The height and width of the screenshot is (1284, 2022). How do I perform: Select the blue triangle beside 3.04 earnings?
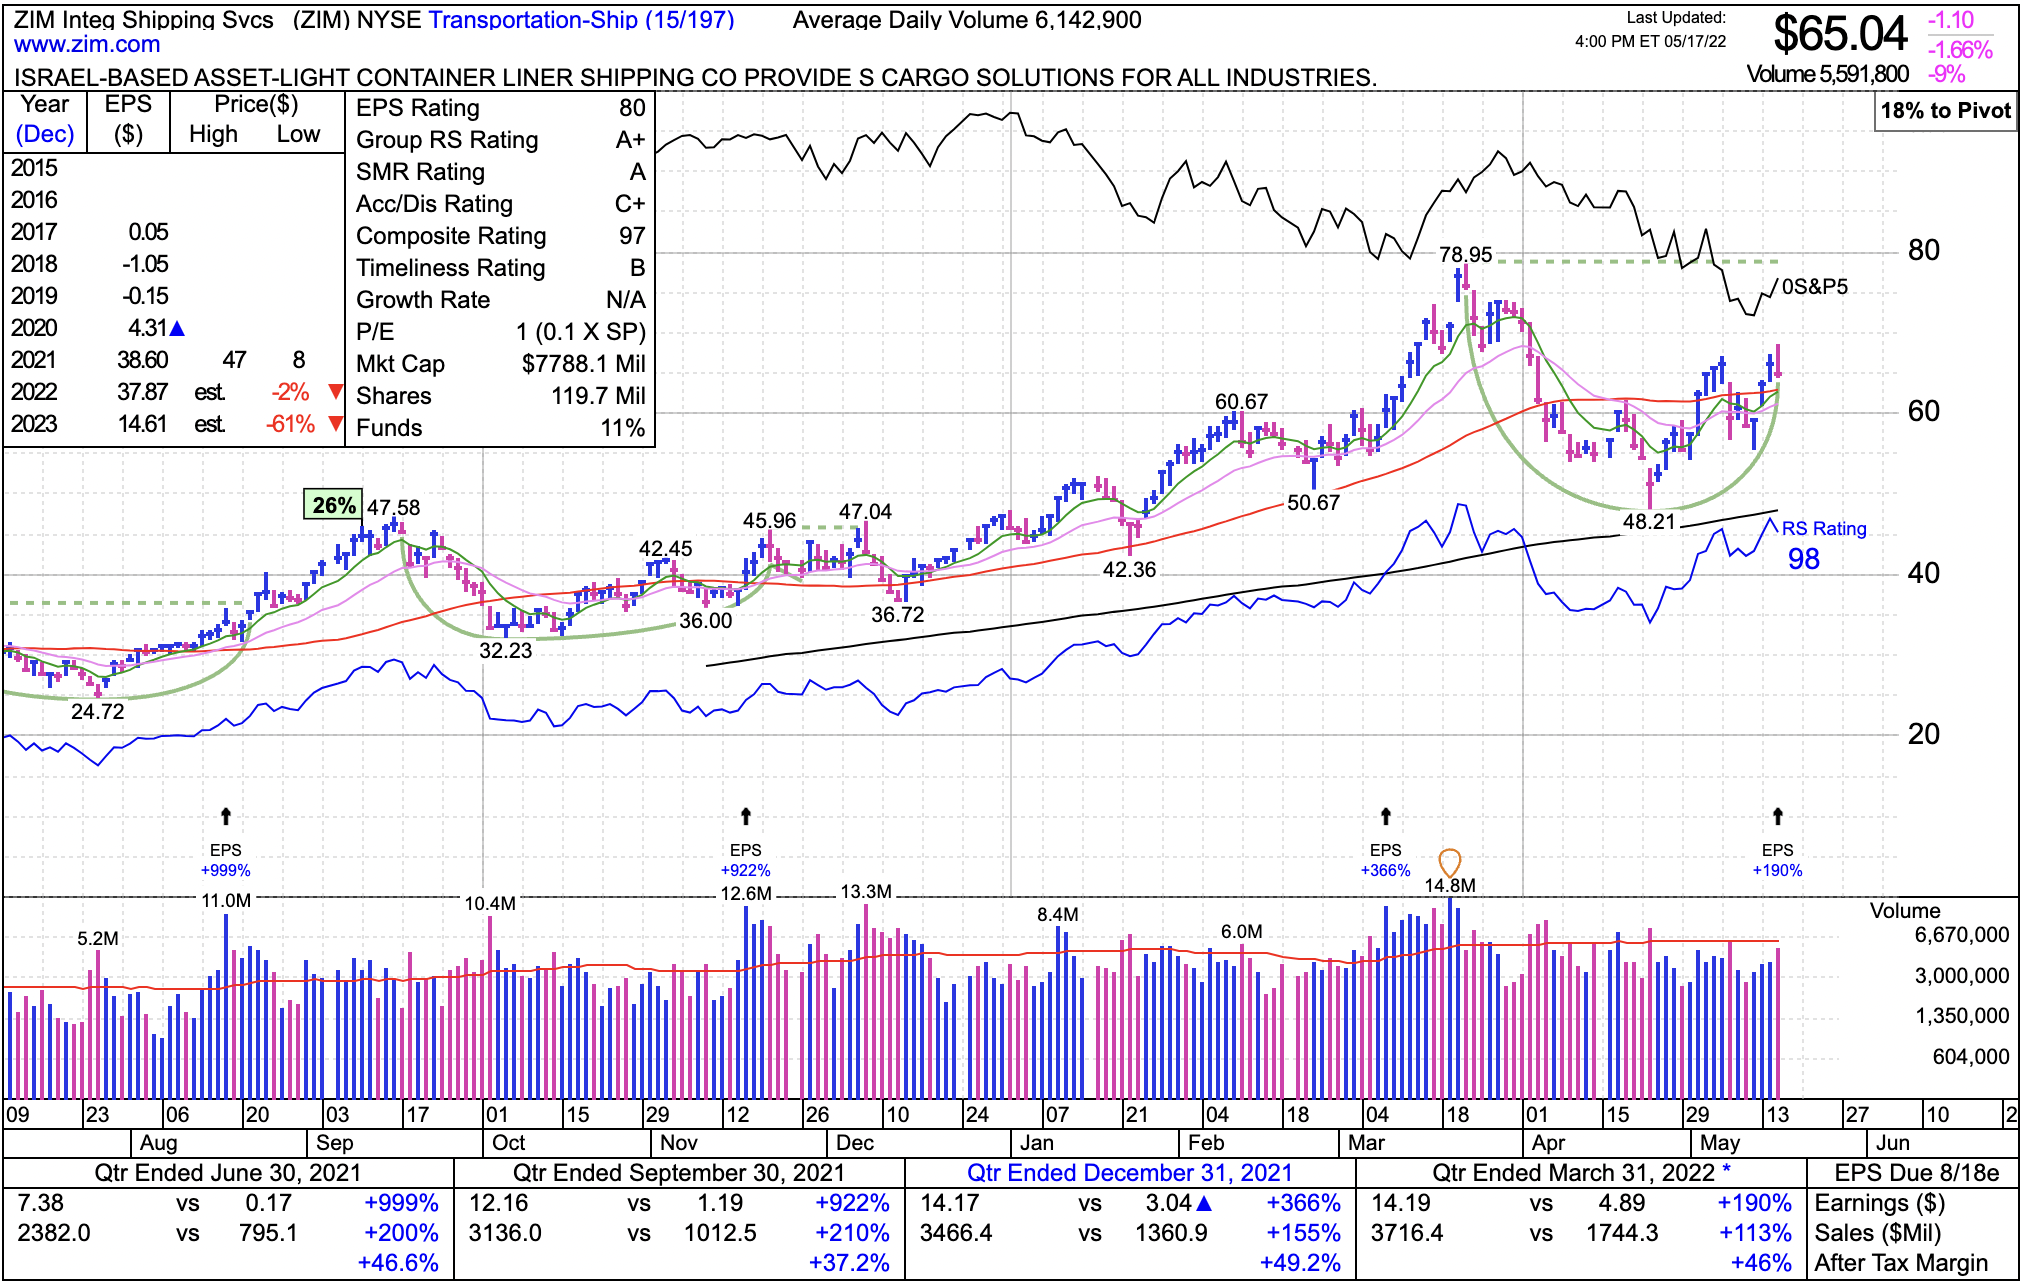(x=1204, y=1203)
